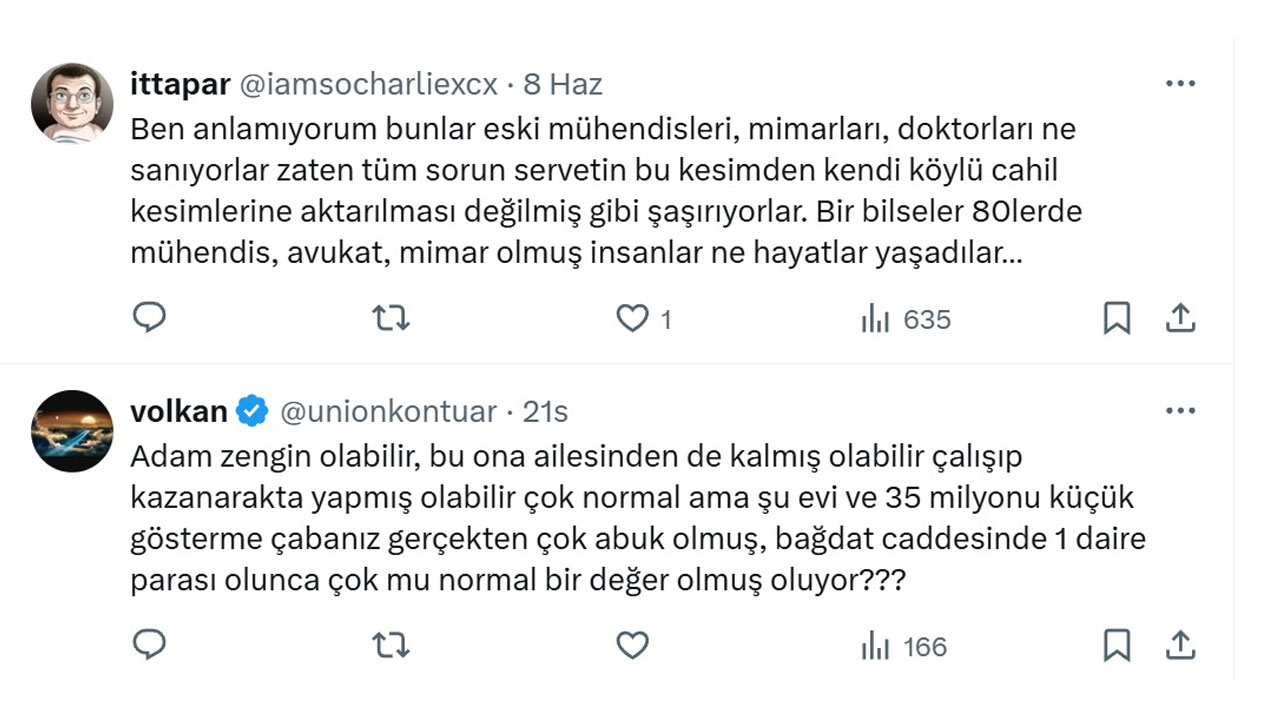
Task: Reply to ittapar's tweet
Action: click(x=150, y=318)
